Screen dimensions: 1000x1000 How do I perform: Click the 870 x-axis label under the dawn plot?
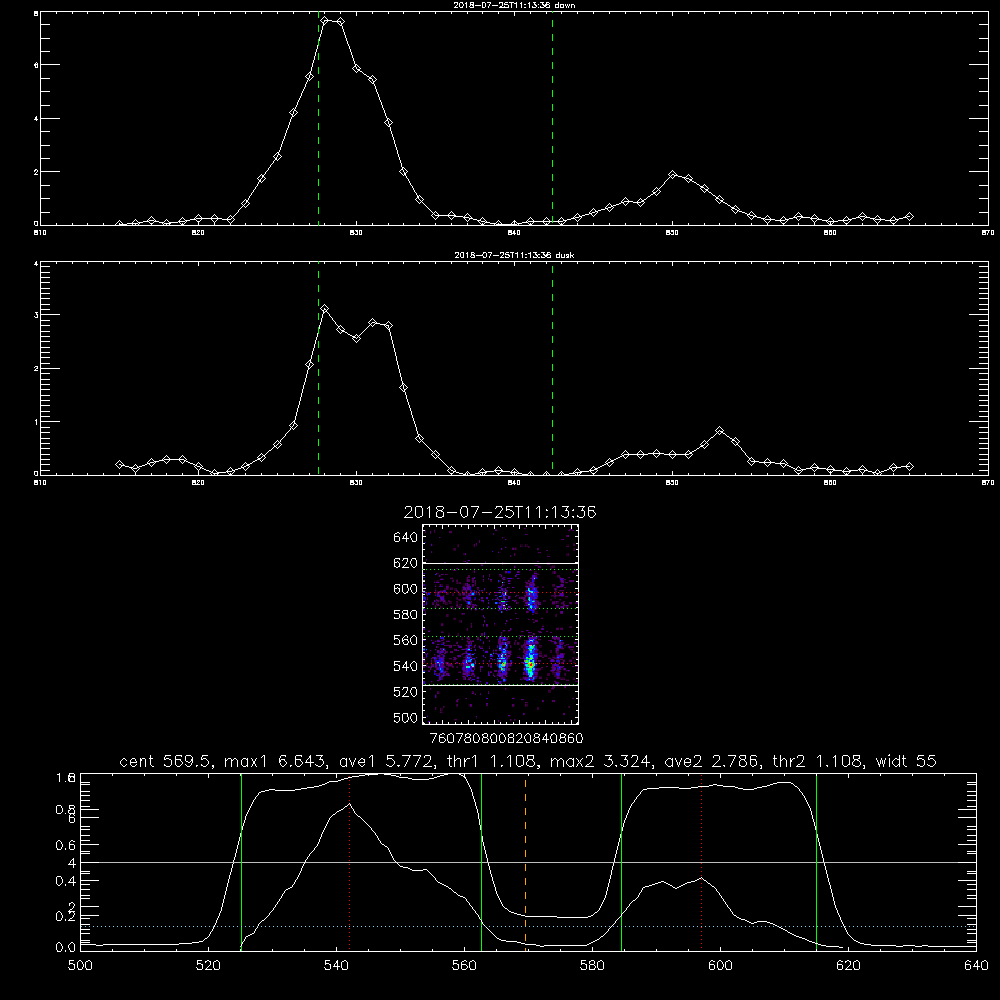pyautogui.click(x=988, y=233)
